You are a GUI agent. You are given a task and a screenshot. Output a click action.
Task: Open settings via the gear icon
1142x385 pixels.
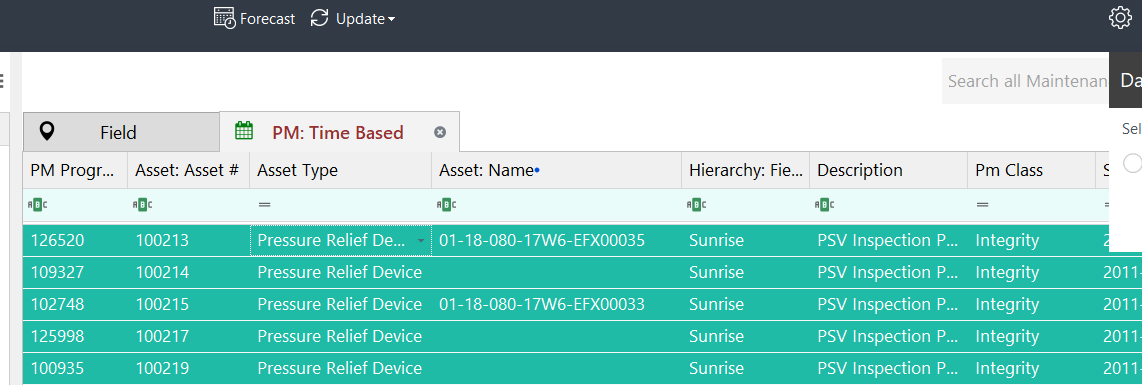(1120, 17)
